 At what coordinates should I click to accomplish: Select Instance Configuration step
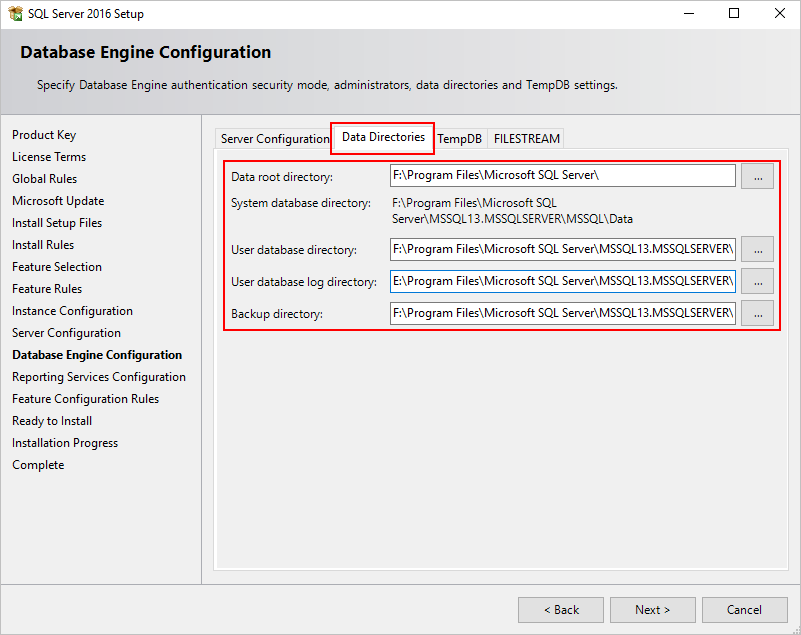(73, 311)
